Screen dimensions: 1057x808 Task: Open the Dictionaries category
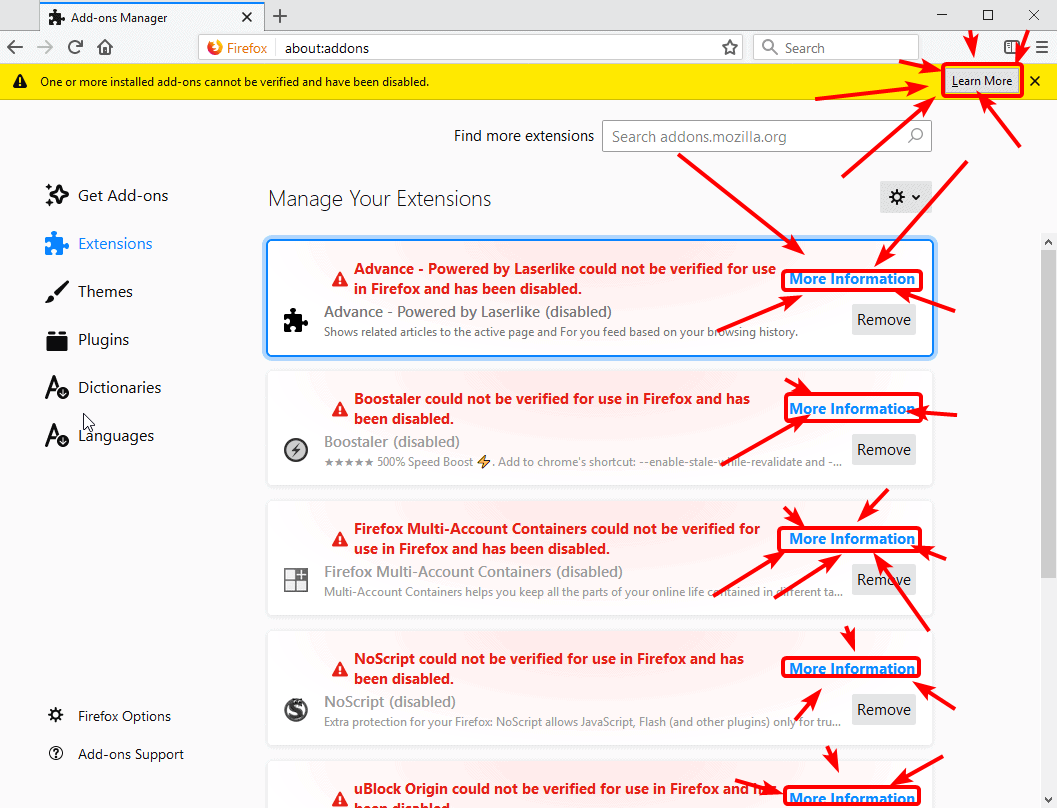[103, 387]
